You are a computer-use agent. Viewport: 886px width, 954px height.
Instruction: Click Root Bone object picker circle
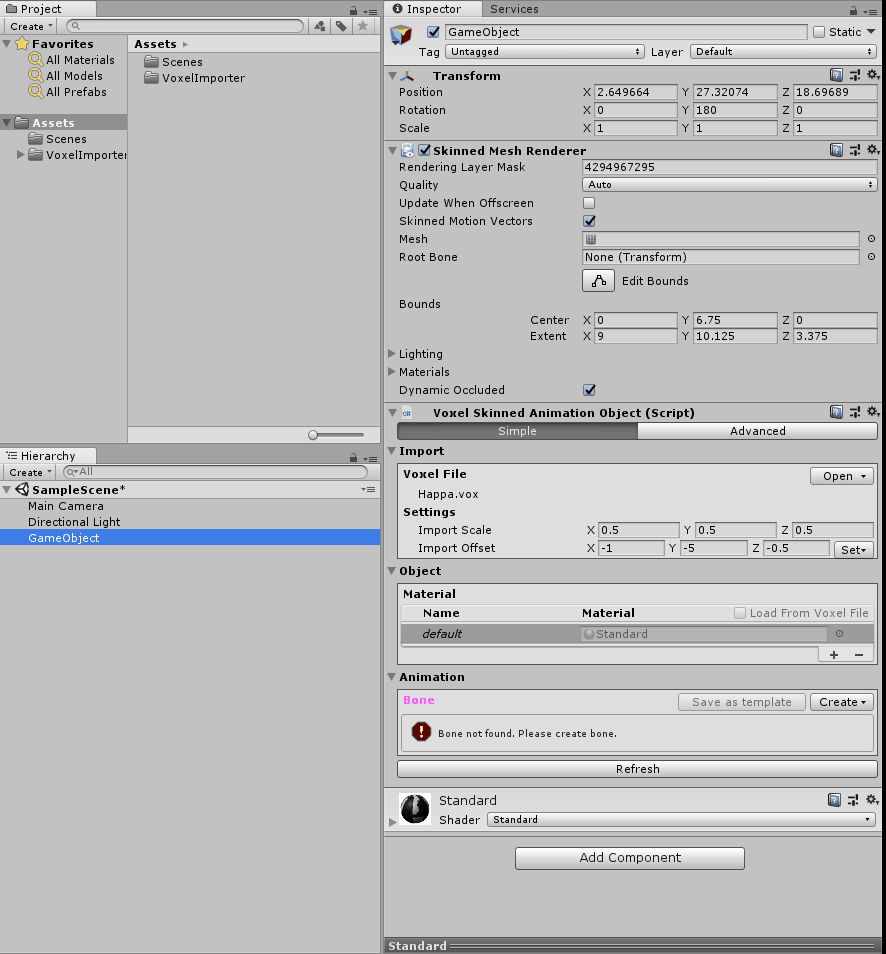pos(871,257)
